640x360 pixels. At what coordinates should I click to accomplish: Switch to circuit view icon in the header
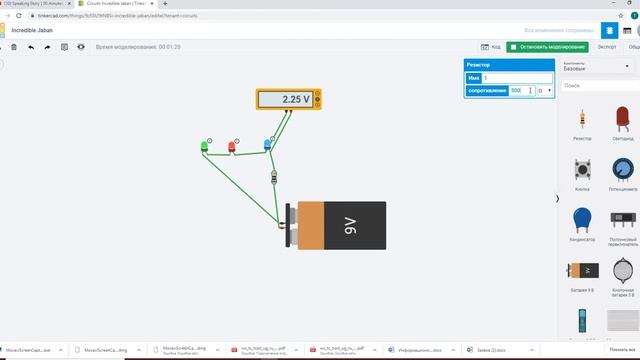coord(609,31)
